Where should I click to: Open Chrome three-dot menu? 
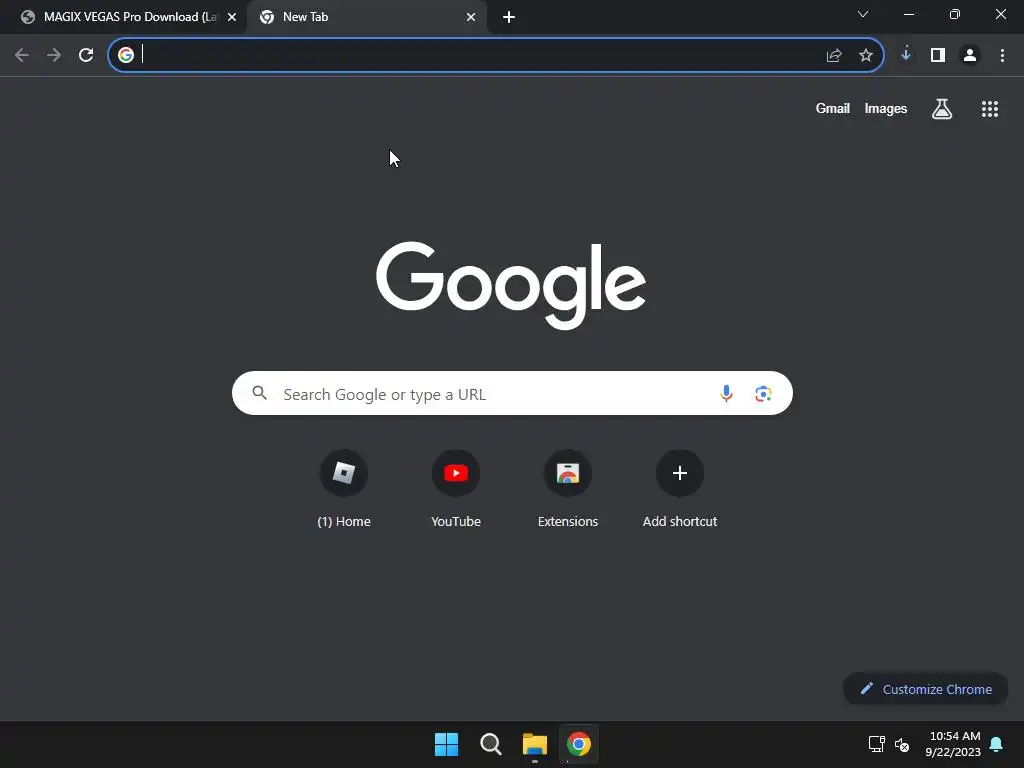tap(1002, 56)
